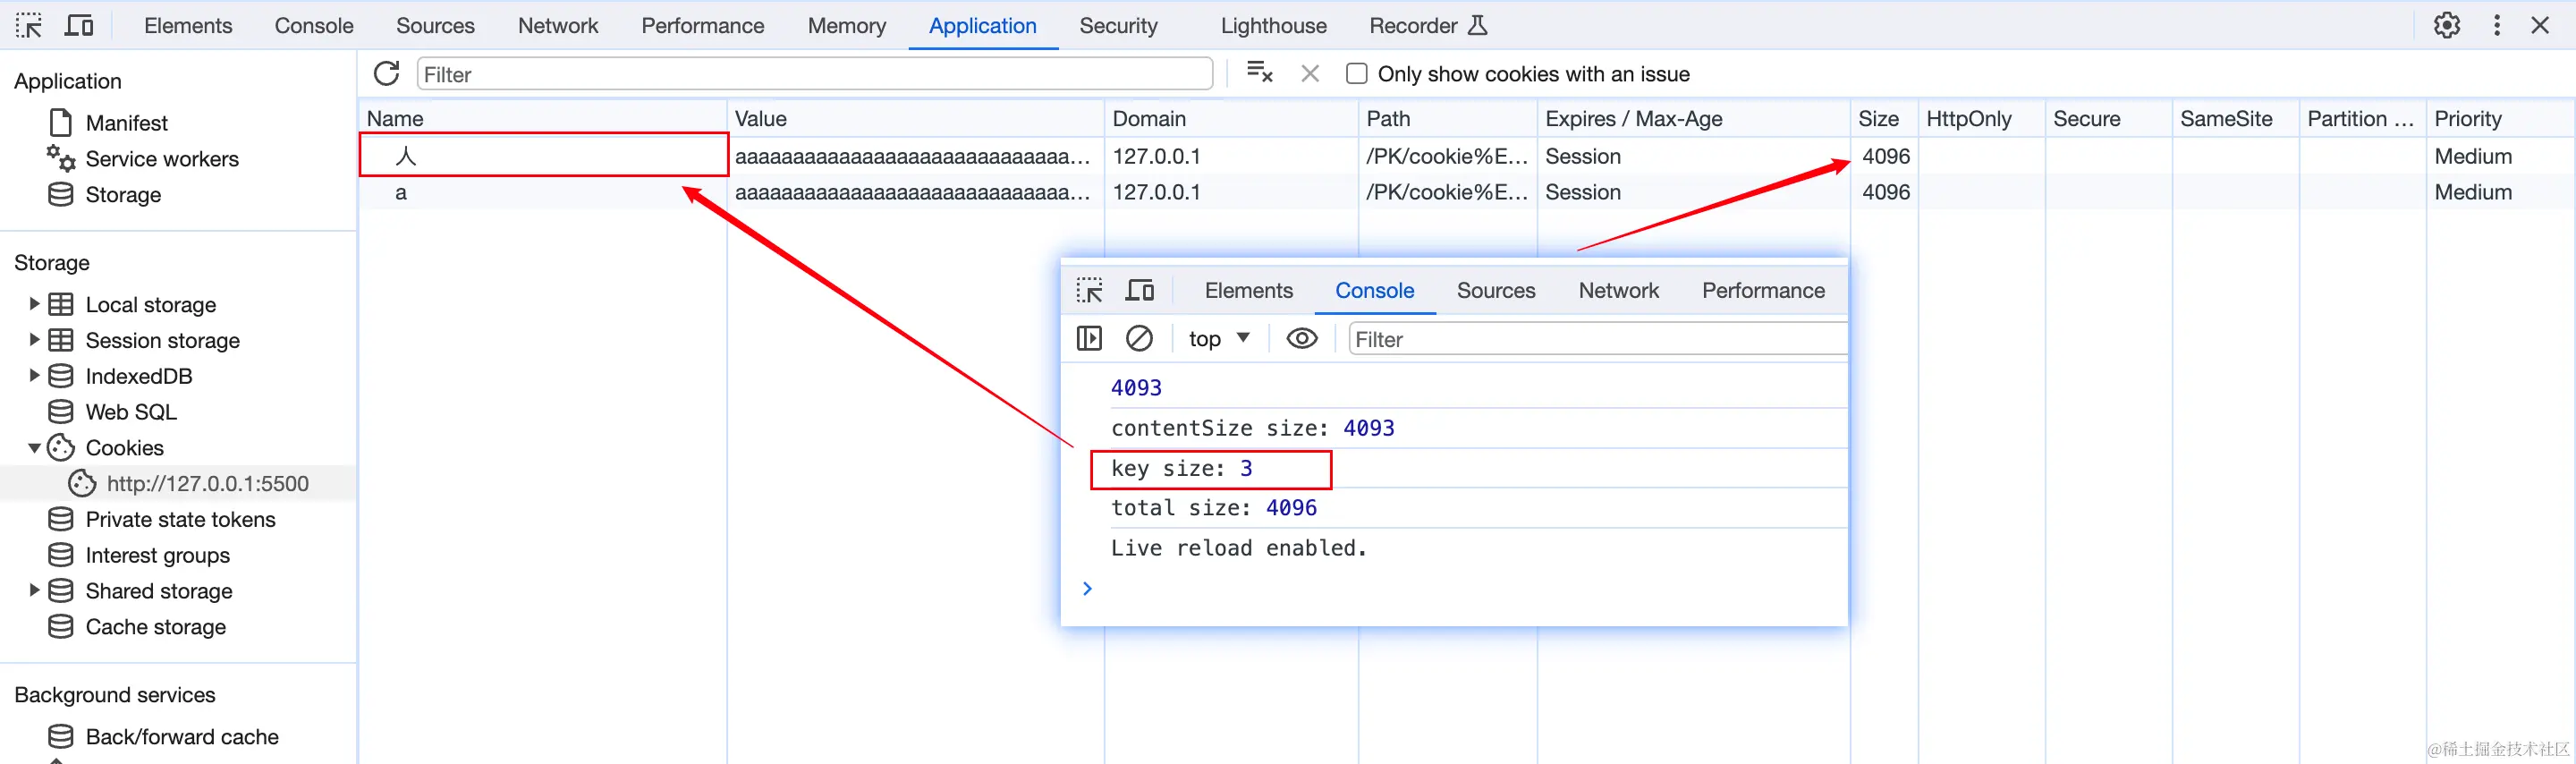Expand the Shared storage tree

34,591
